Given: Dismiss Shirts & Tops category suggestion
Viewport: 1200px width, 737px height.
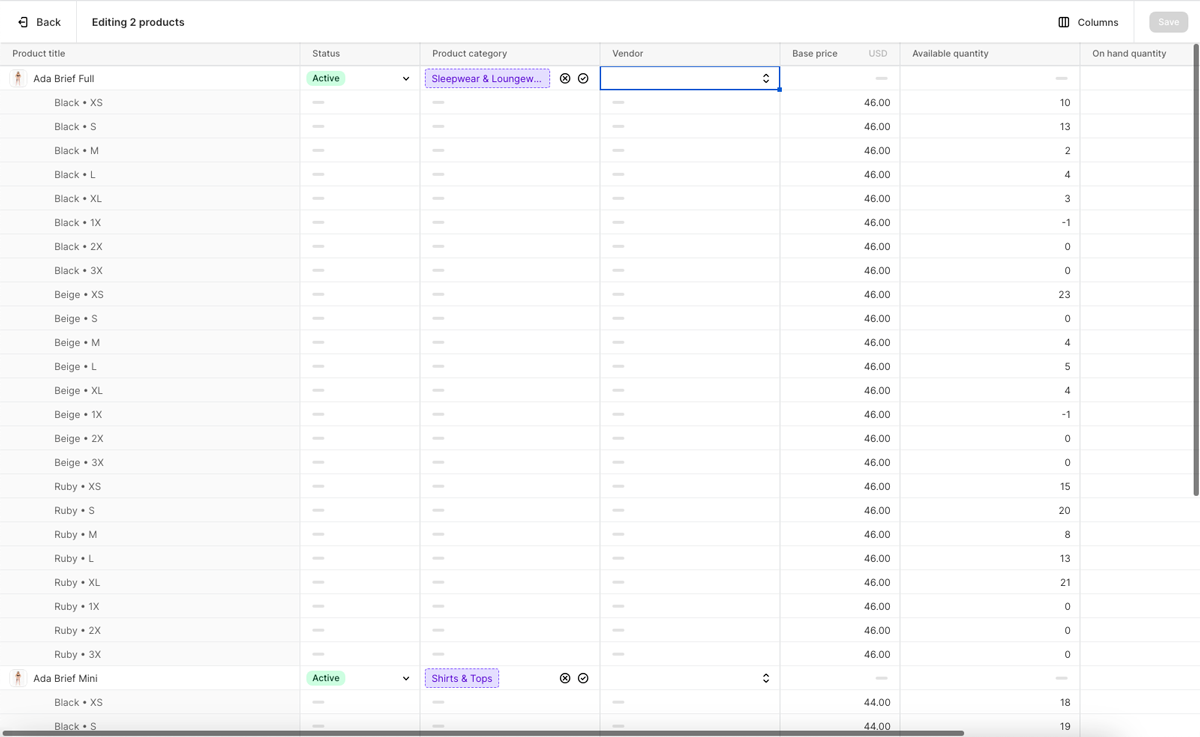Looking at the screenshot, I should point(565,678).
